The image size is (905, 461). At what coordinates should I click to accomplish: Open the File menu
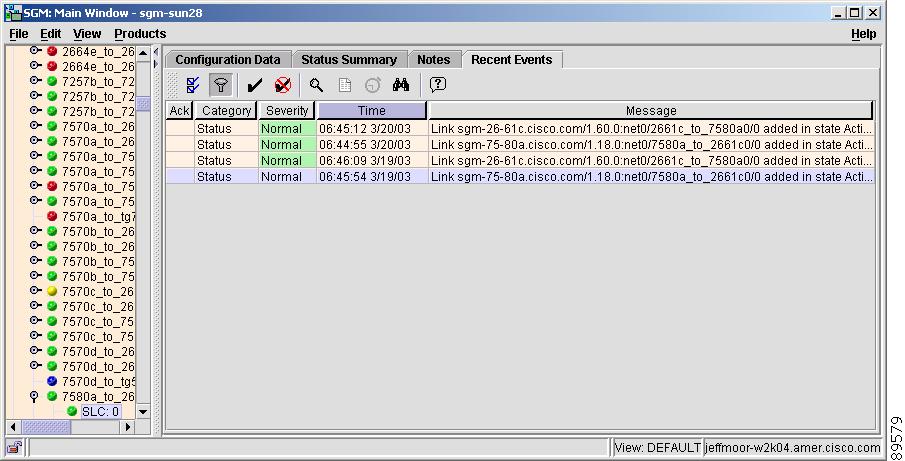(18, 34)
